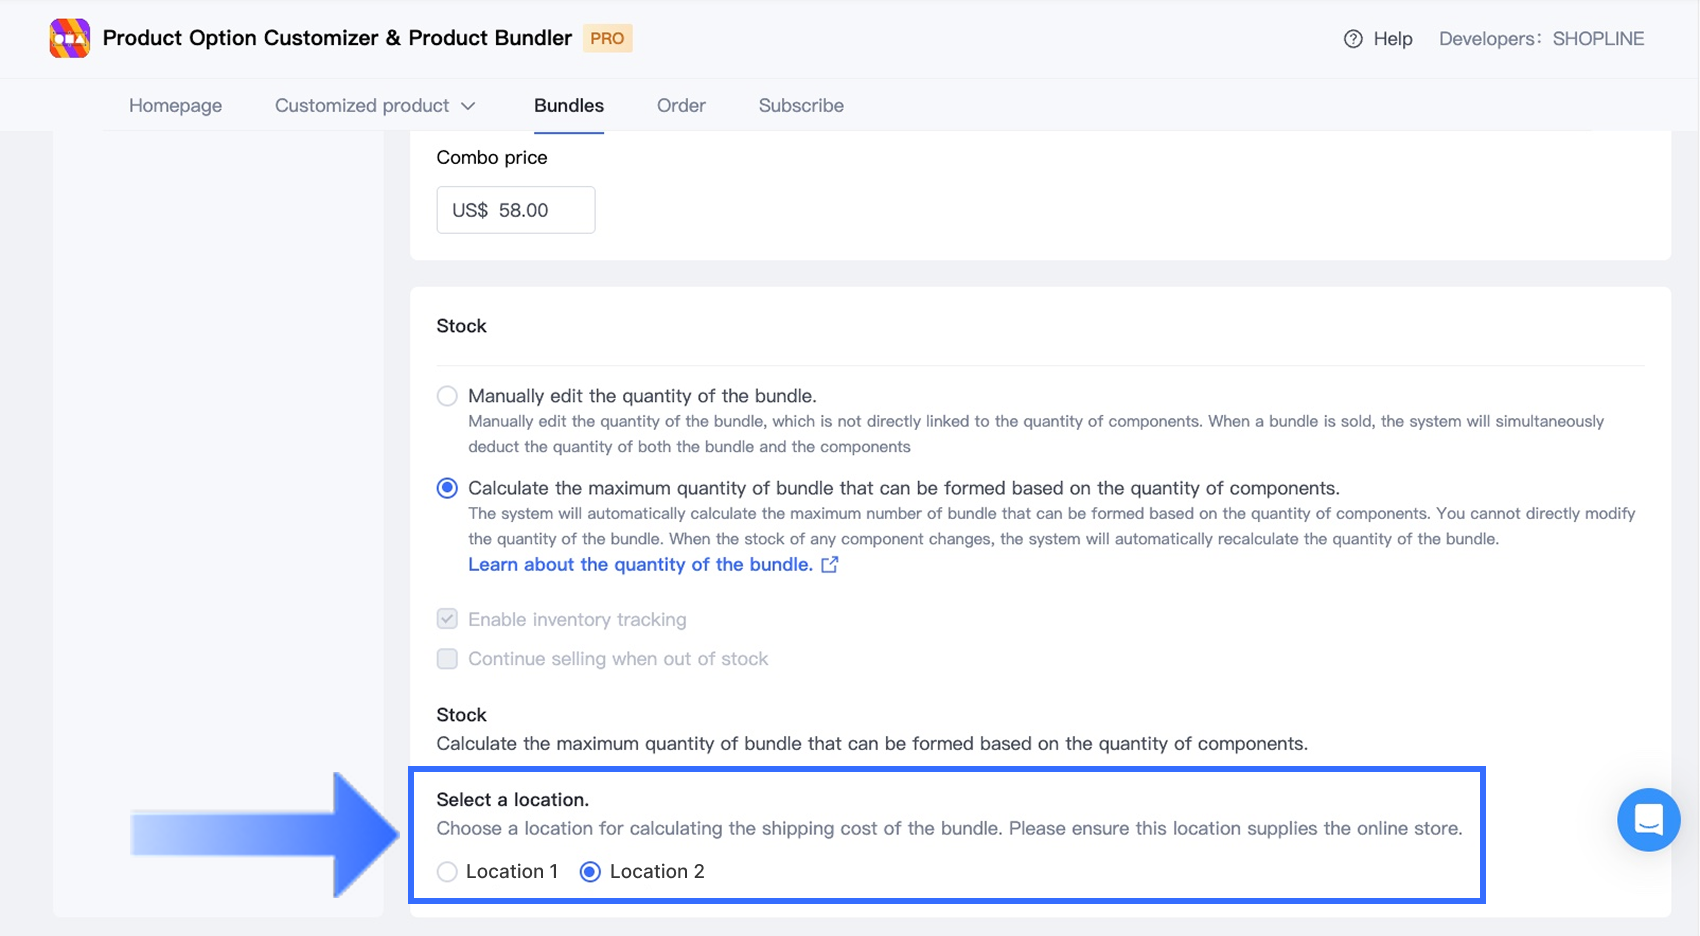Click the Customized product chevron arrow
The image size is (1700, 936).
(x=468, y=106)
